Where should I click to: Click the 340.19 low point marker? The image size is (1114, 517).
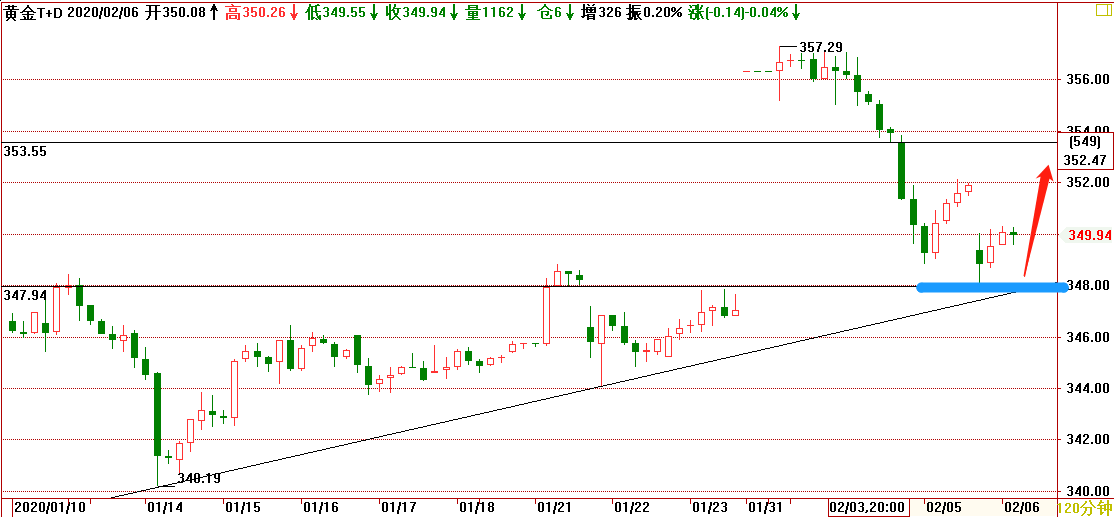[199, 479]
